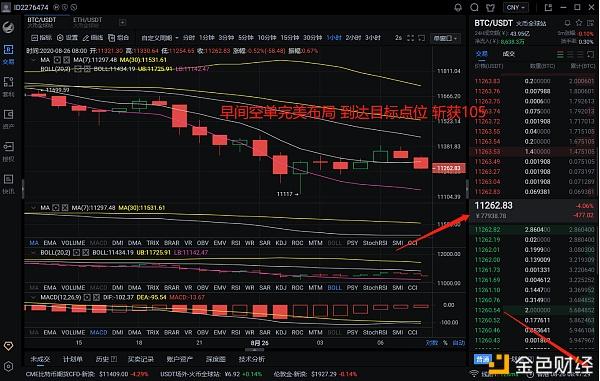This screenshot has width=600, height=381.
Task: Open the 自定义周期 custom period dropdown
Action: click(x=160, y=38)
